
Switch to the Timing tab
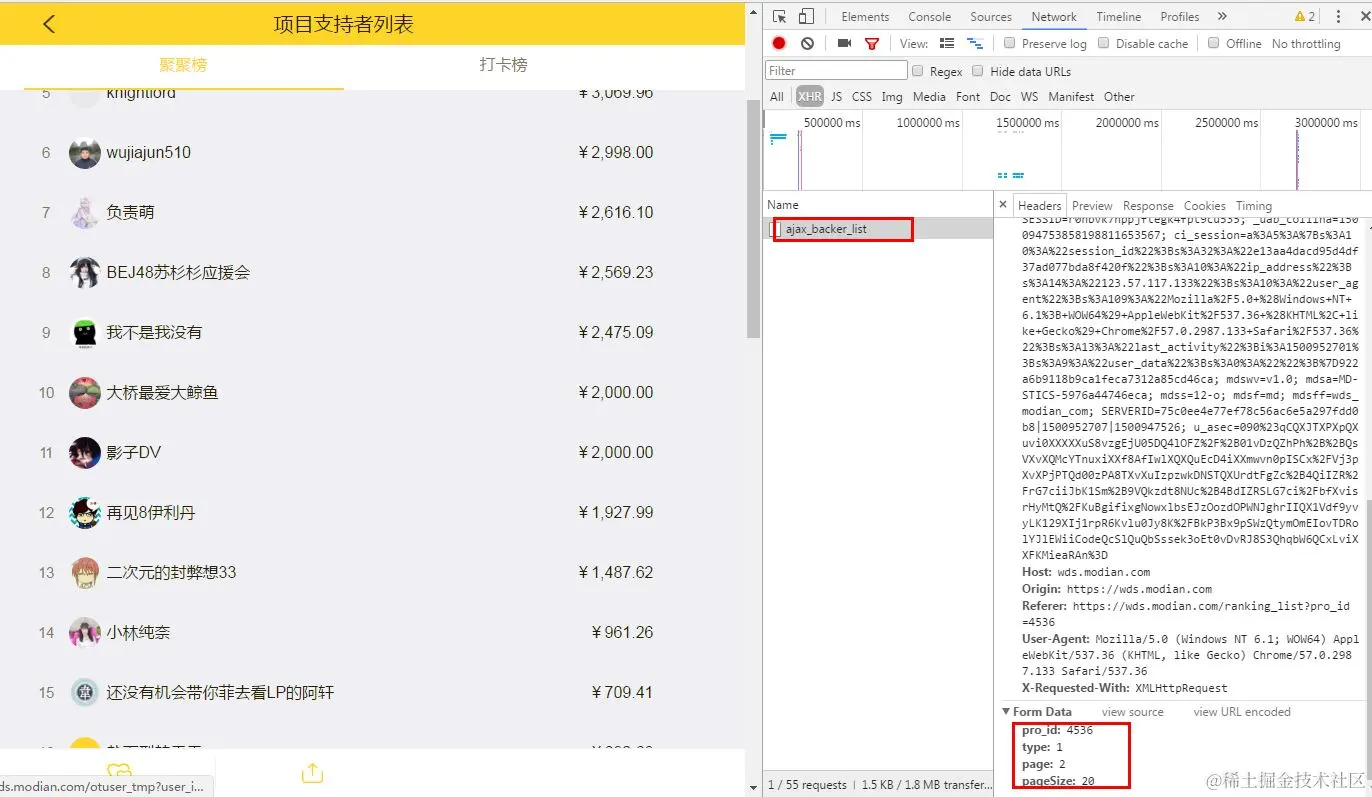coord(1254,205)
